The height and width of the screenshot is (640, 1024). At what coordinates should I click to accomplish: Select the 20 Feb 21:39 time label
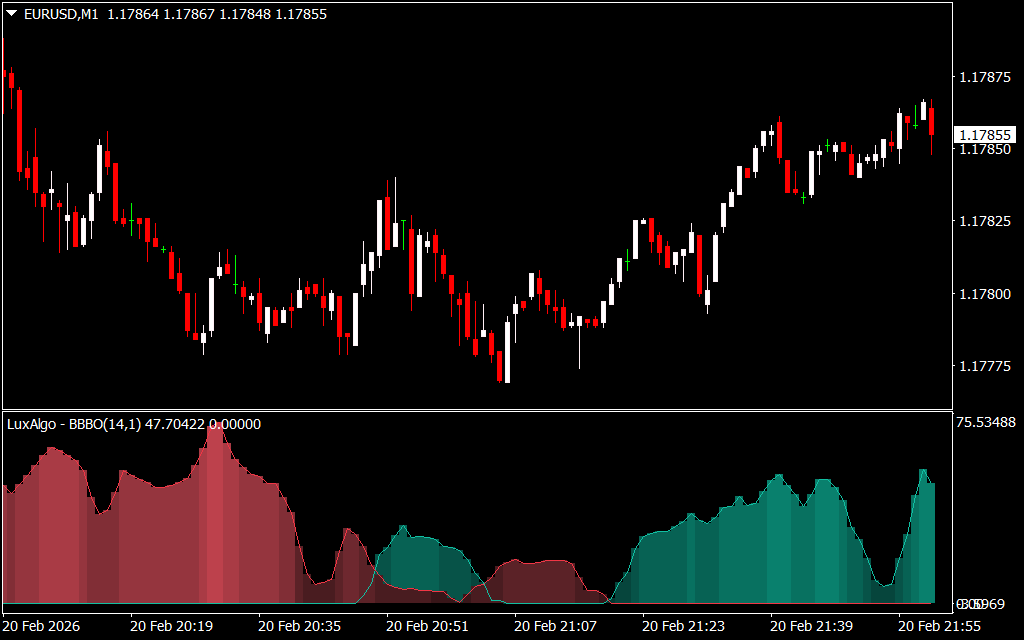811,625
